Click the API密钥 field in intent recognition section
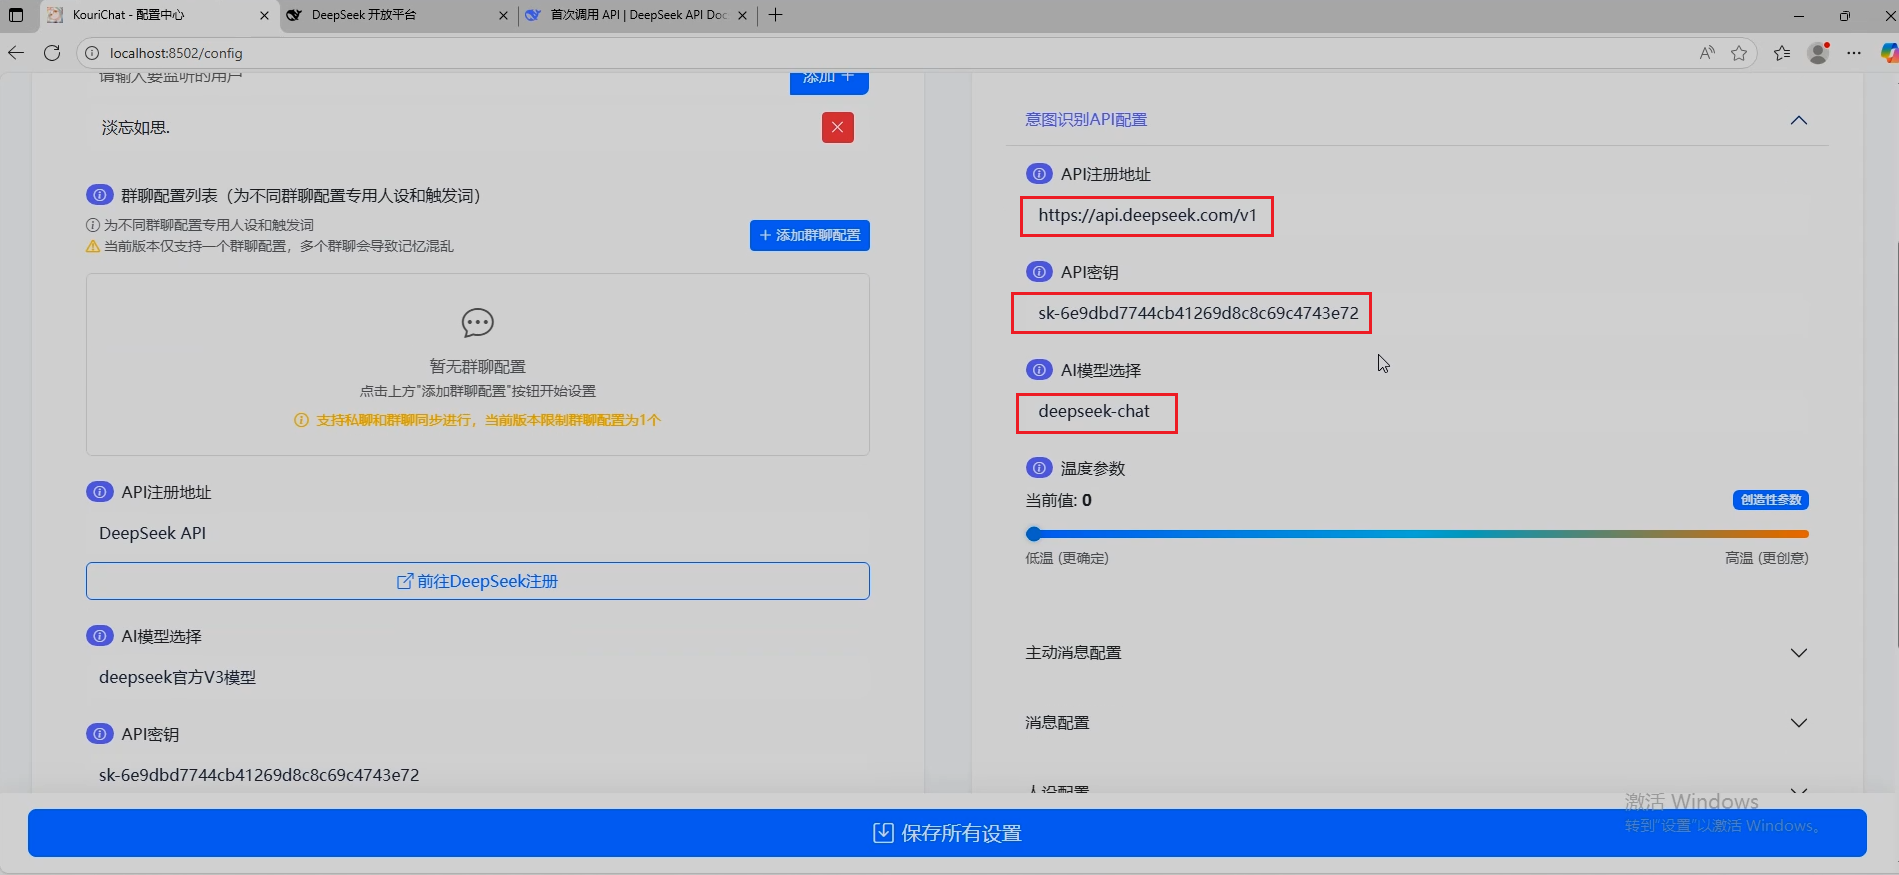Viewport: 1899px width, 875px height. (x=1190, y=313)
